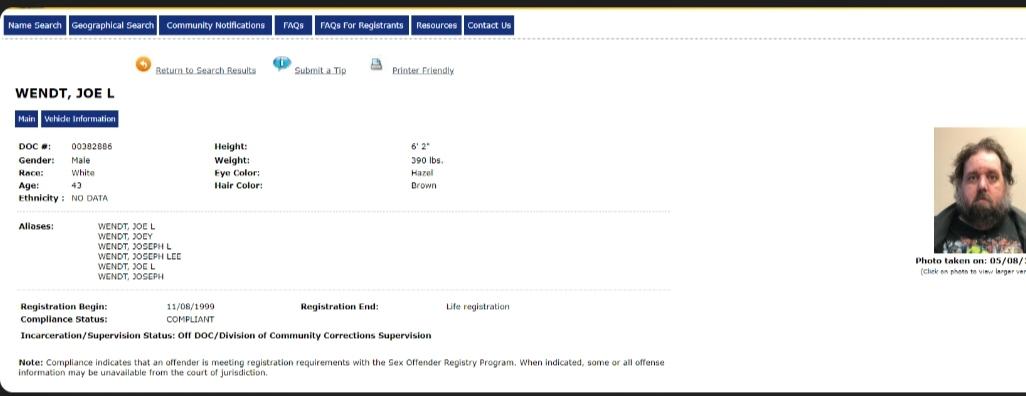Open the Resources menu item
The height and width of the screenshot is (396, 1026).
point(436,26)
